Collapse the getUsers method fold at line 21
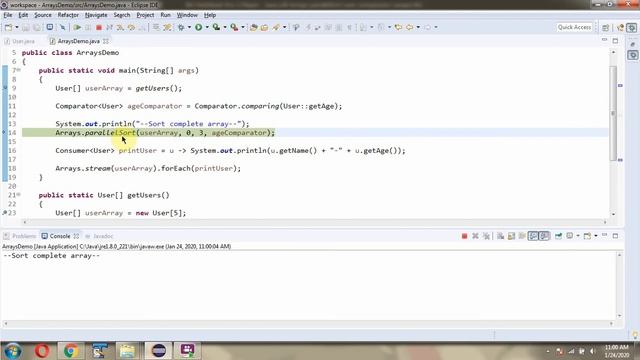Screen dimensions: 640x360 (x=19, y=195)
